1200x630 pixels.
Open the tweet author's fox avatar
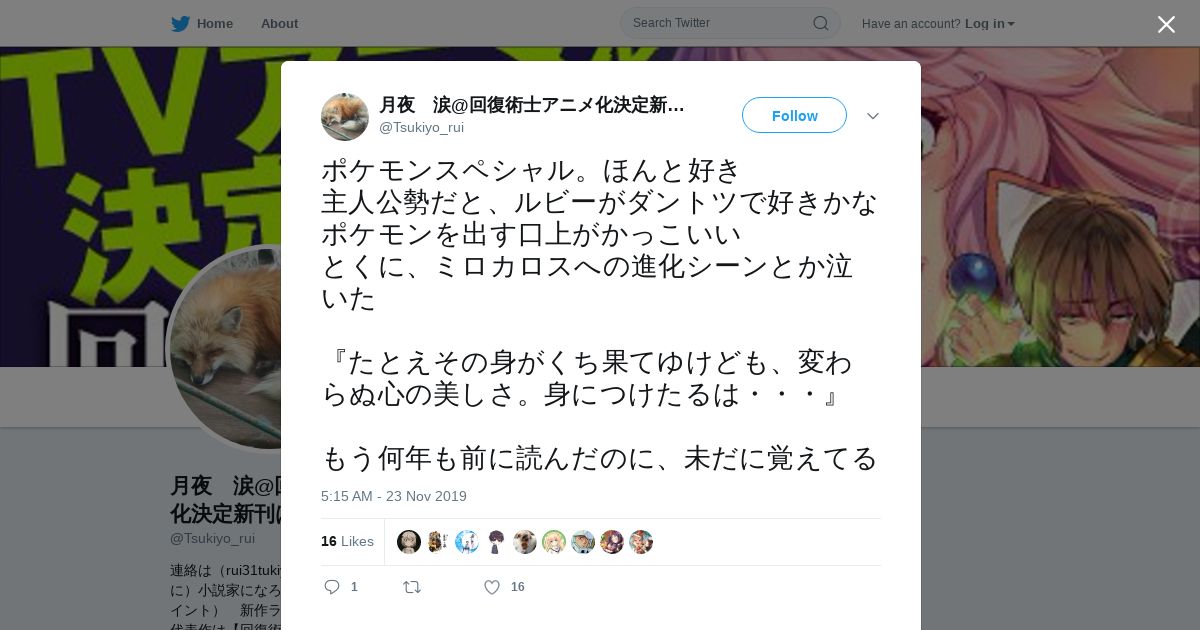(345, 117)
